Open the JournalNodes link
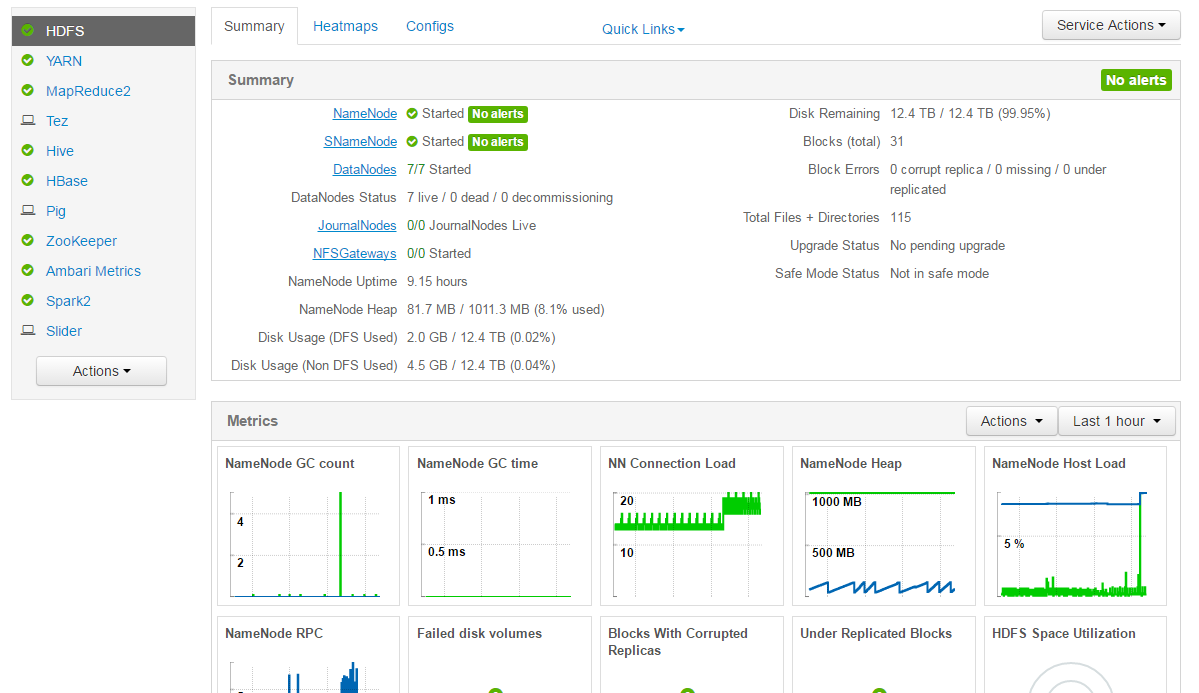 (x=357, y=226)
